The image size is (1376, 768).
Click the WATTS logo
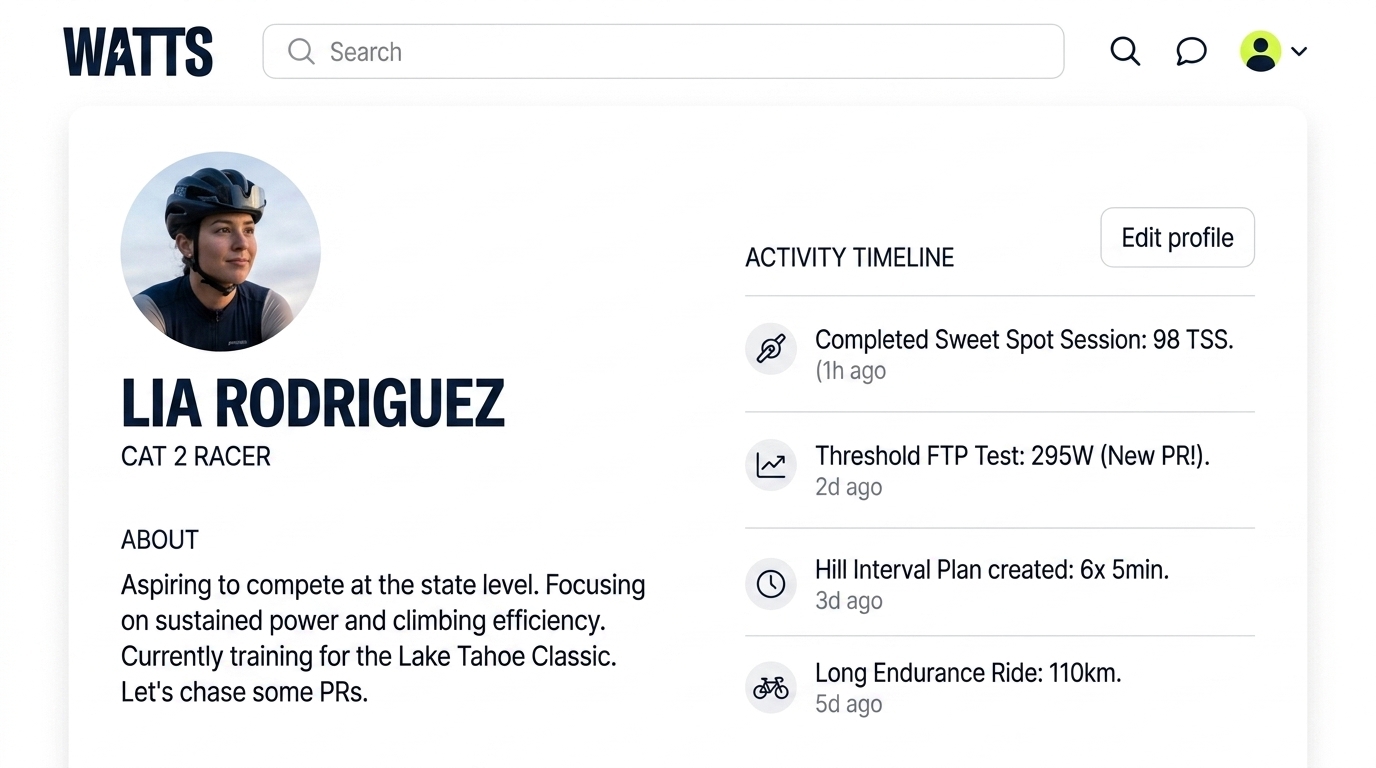(x=138, y=52)
